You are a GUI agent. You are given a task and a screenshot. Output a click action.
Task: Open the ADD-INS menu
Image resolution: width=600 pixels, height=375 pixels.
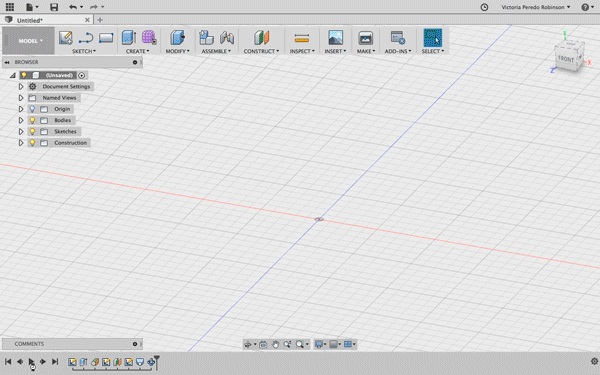[398, 51]
